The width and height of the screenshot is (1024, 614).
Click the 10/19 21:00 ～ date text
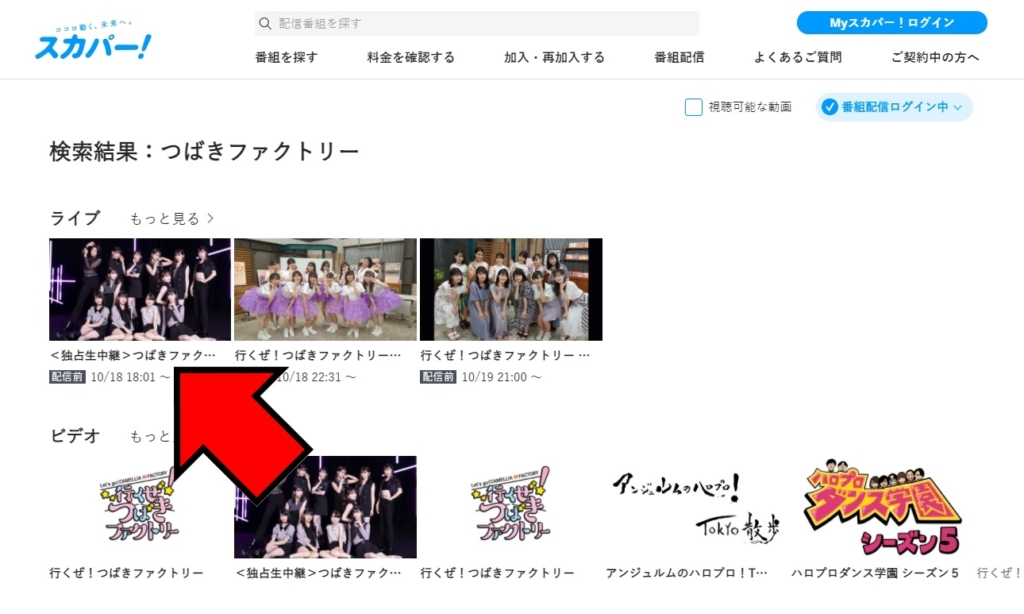[x=502, y=377]
